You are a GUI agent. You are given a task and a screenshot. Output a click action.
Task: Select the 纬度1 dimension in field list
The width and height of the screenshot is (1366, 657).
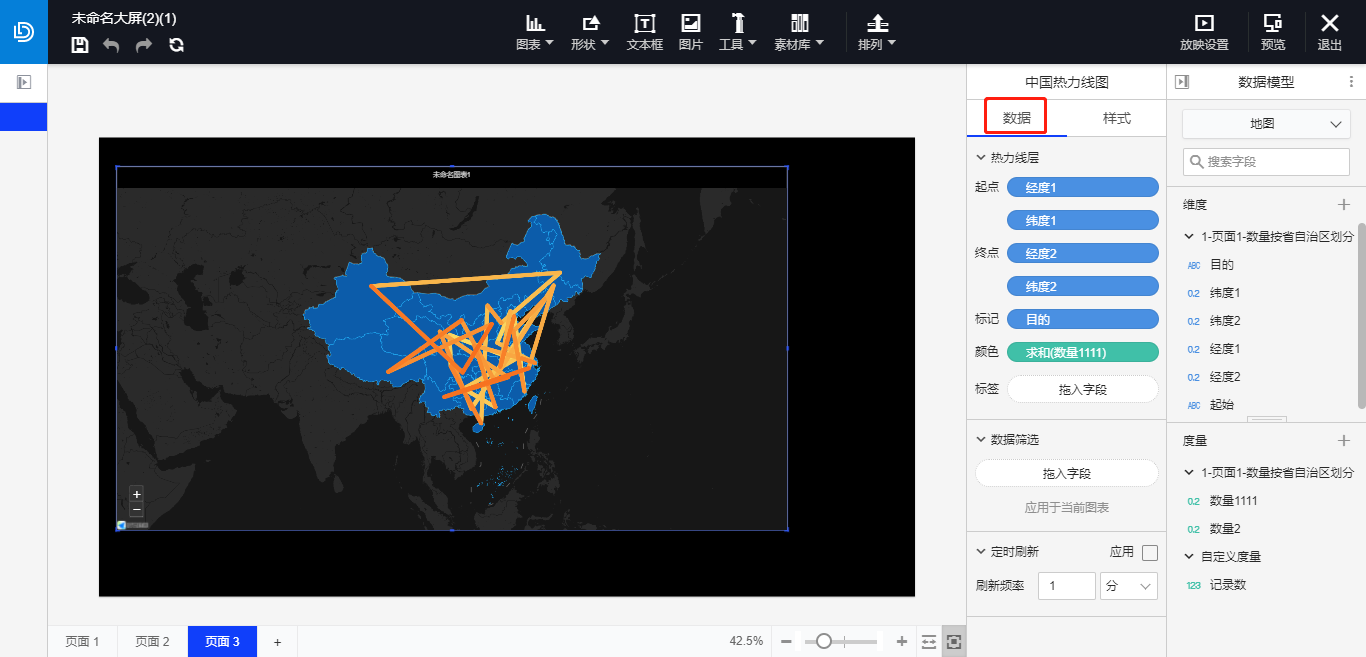tap(1225, 293)
